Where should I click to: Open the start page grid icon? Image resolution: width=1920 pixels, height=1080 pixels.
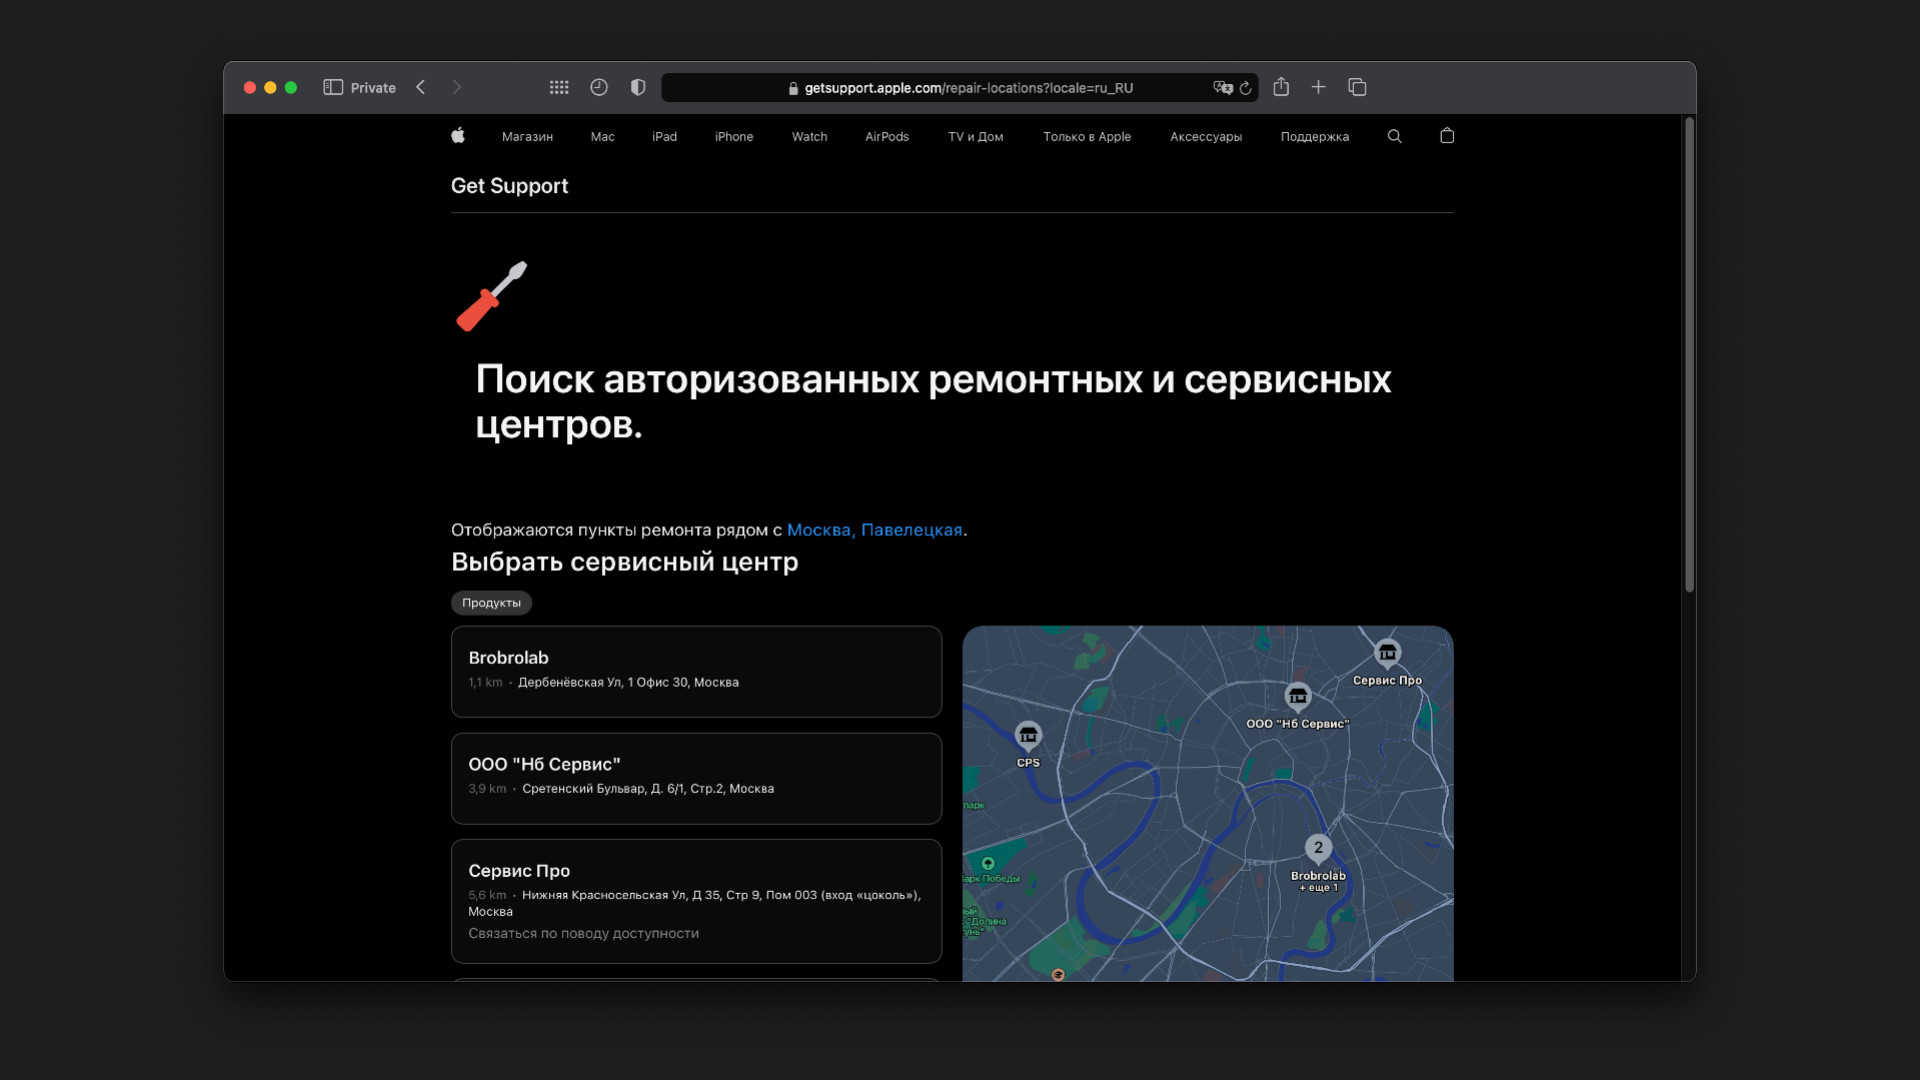point(559,87)
